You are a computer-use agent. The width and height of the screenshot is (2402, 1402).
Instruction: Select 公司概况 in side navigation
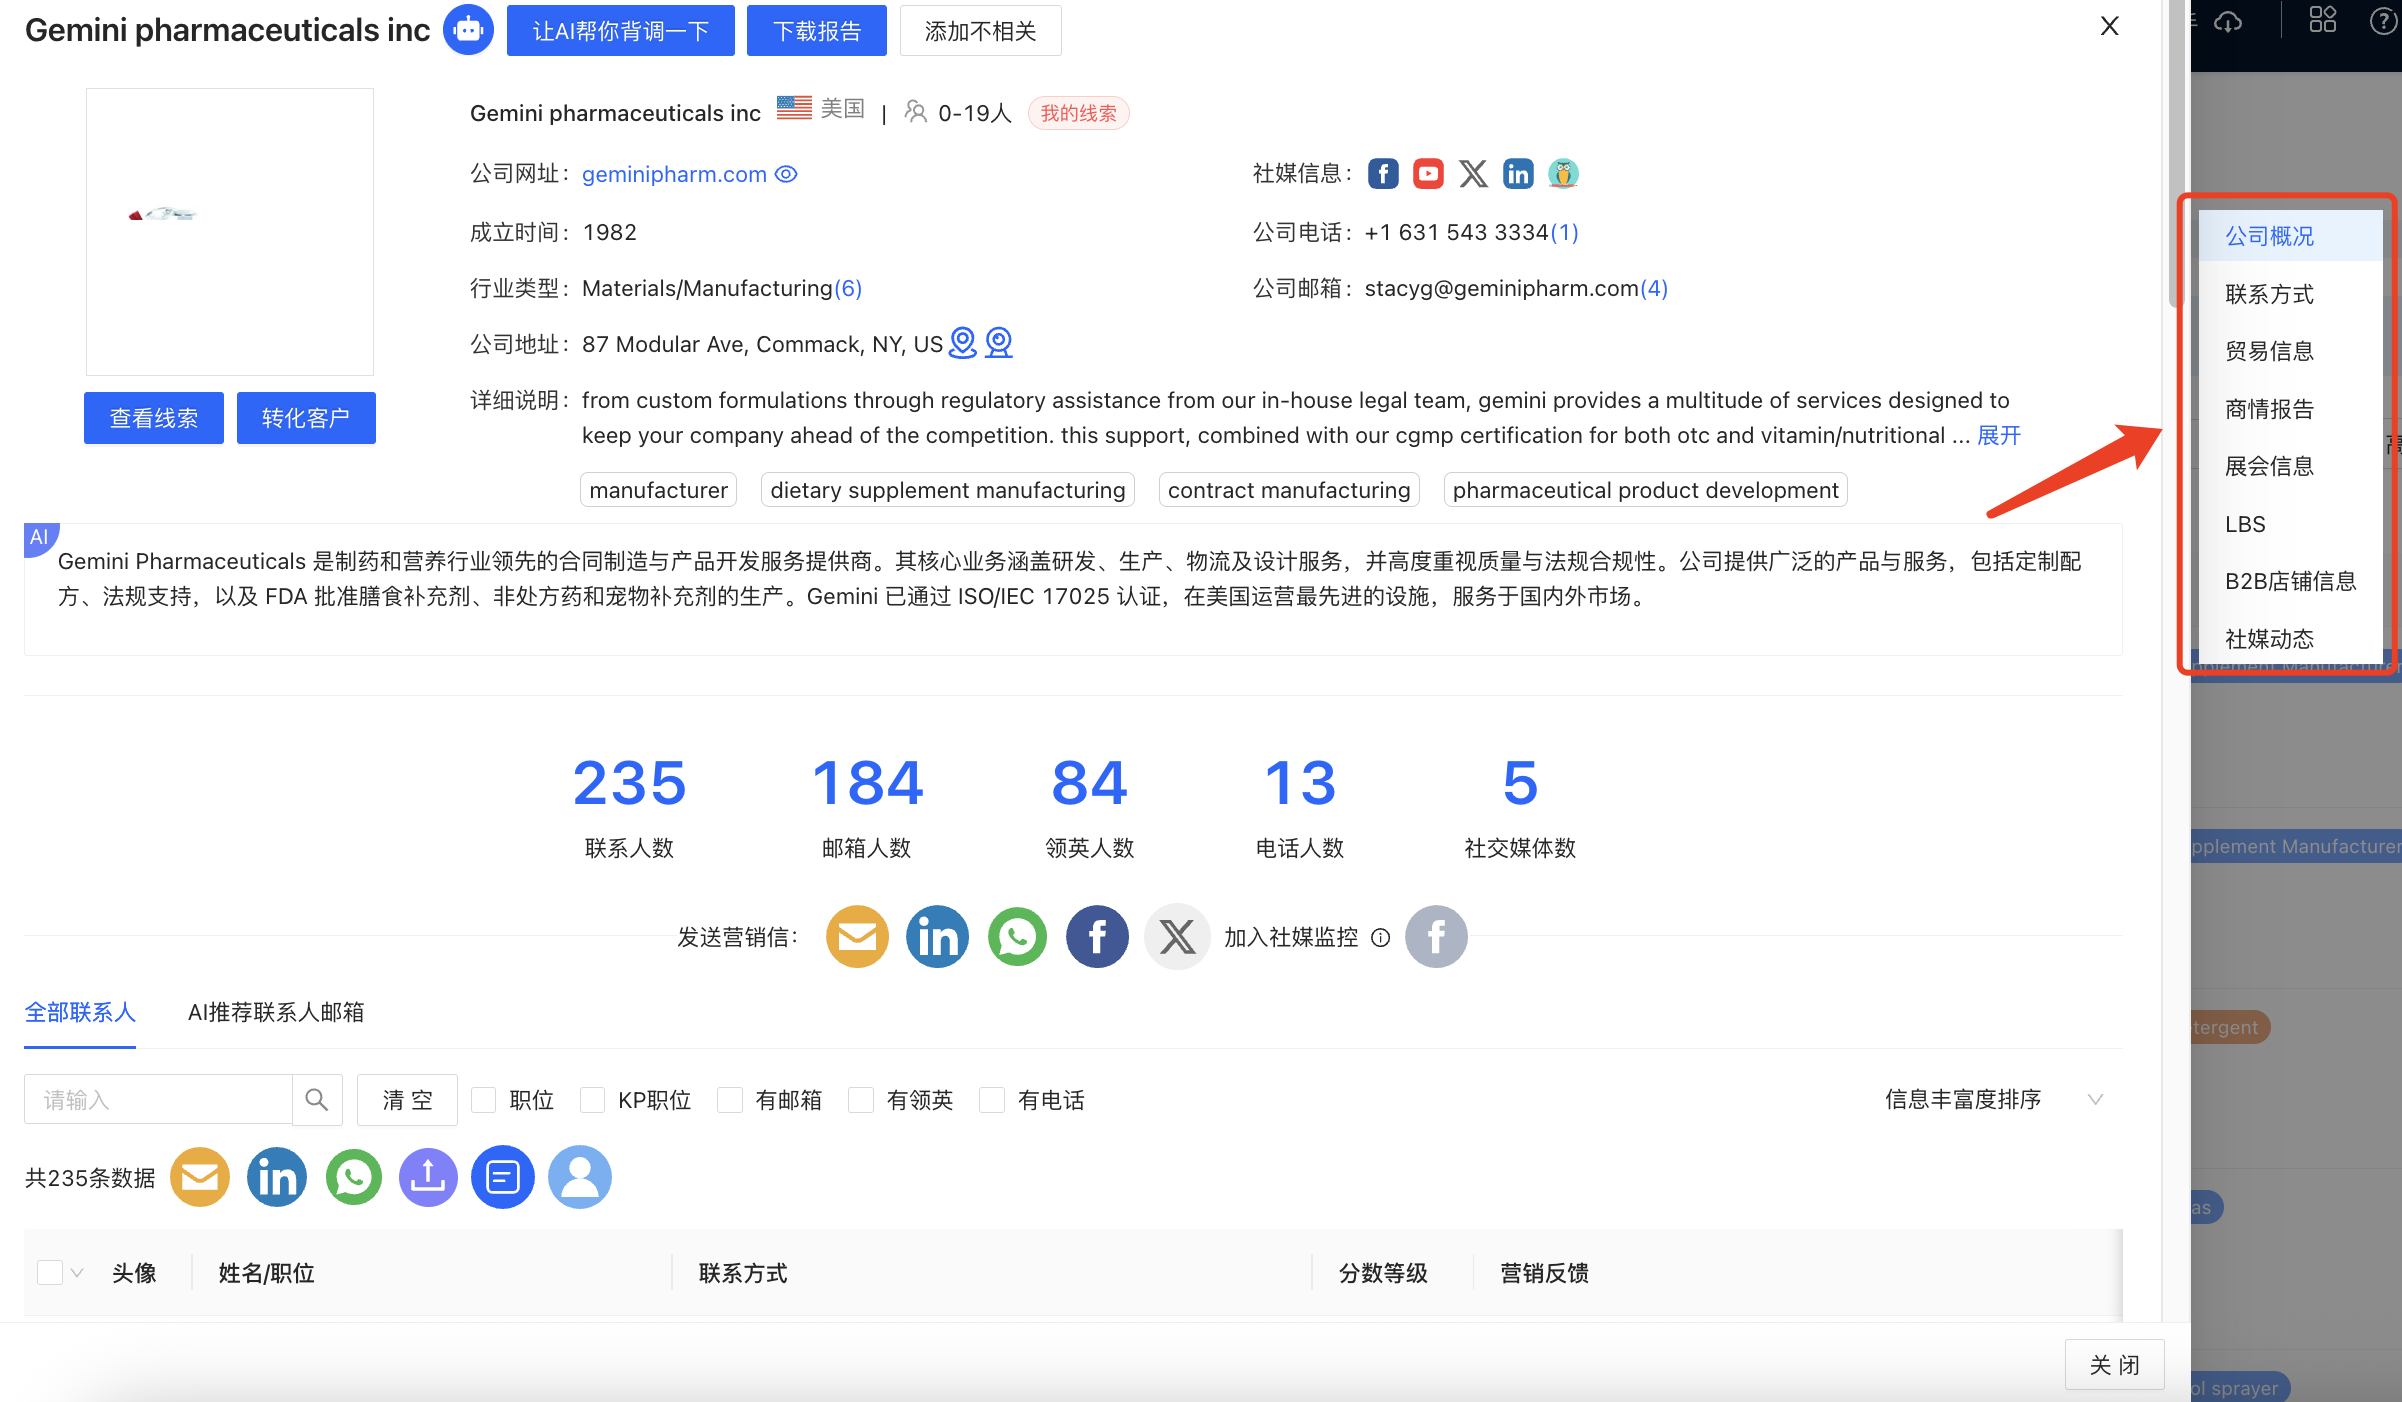click(x=2290, y=236)
